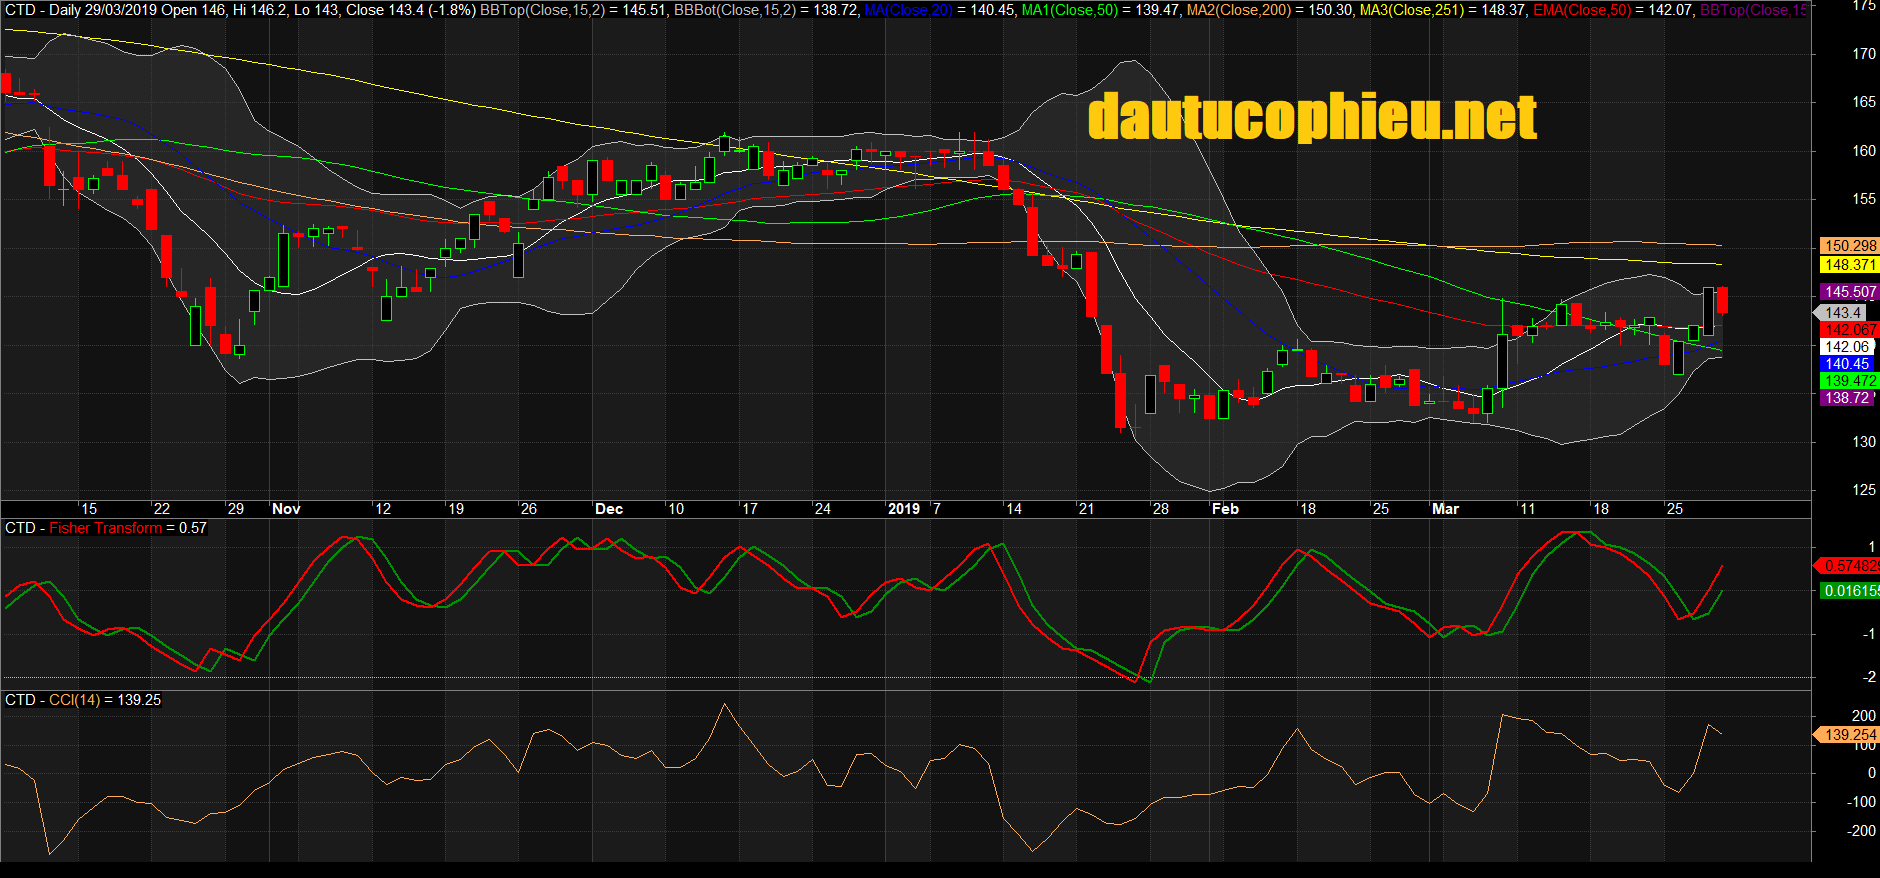Click the -100 value on CCI axis
This screenshot has width=1880, height=878.
click(x=1861, y=802)
